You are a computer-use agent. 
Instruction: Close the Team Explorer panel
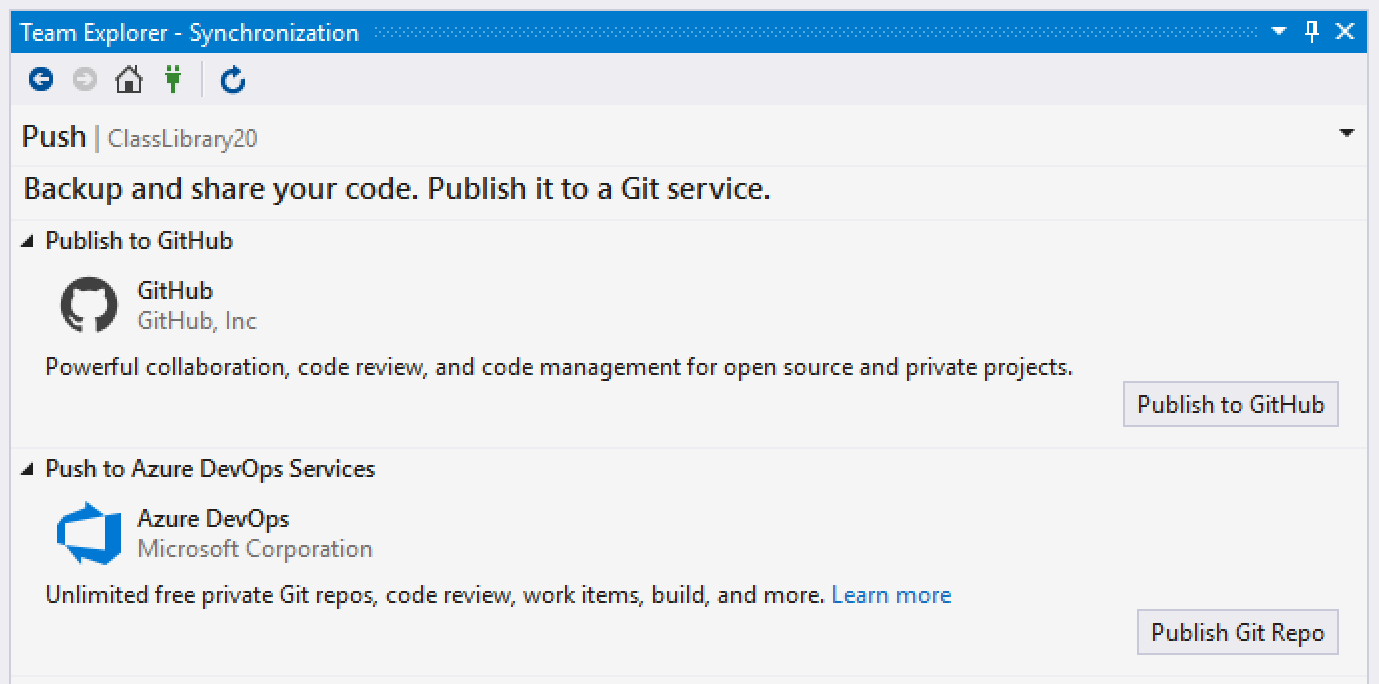tap(1346, 32)
